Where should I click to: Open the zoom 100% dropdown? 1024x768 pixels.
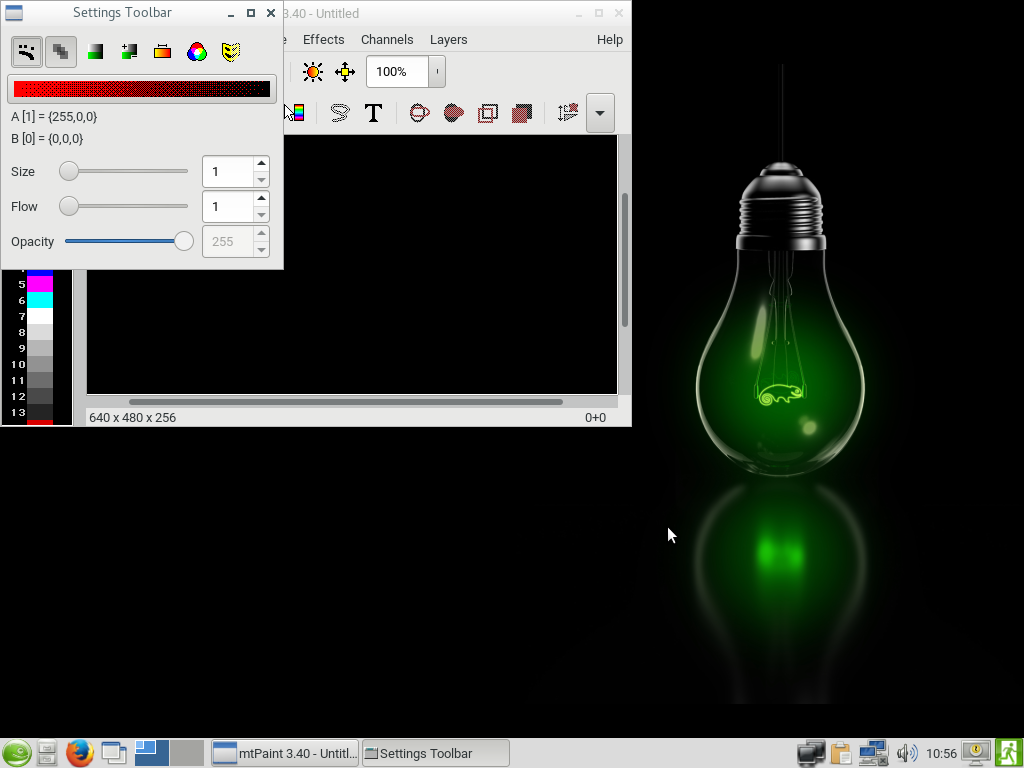point(437,72)
